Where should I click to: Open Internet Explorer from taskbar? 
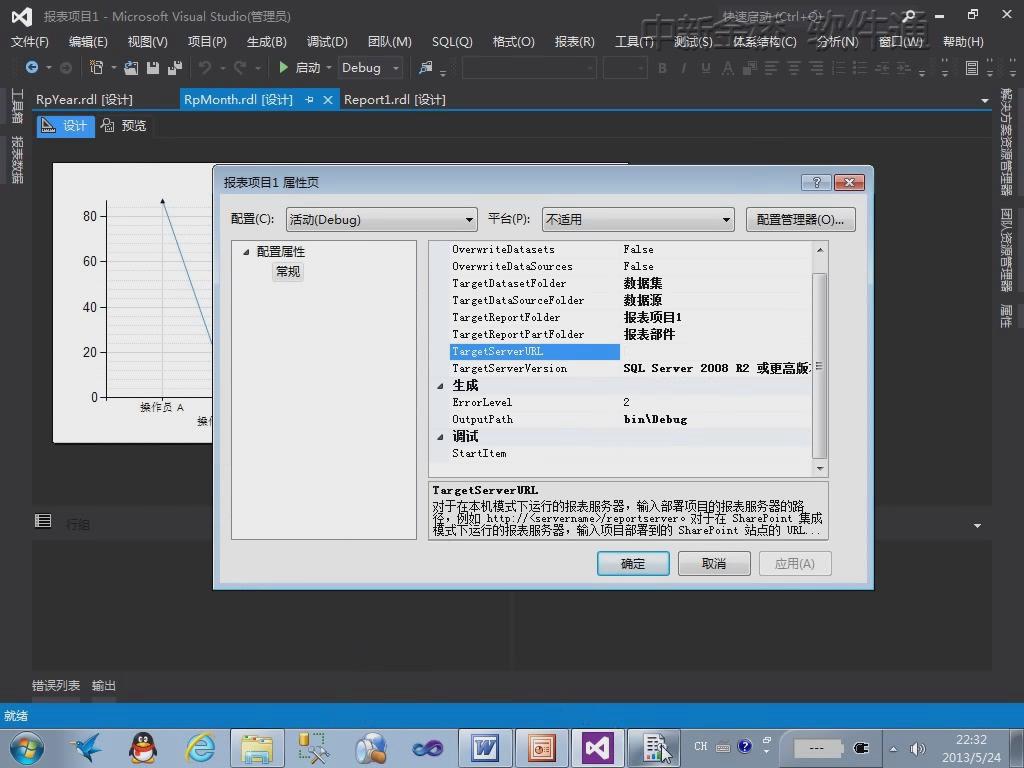201,748
